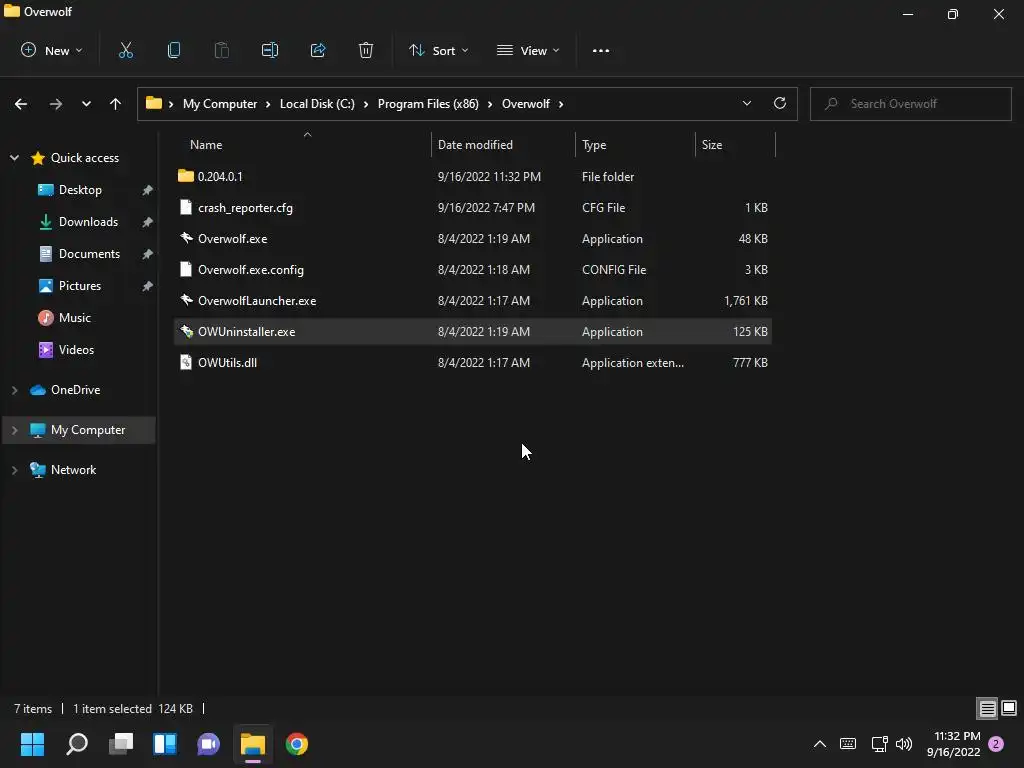Sort by Date modified column header

point(504,144)
